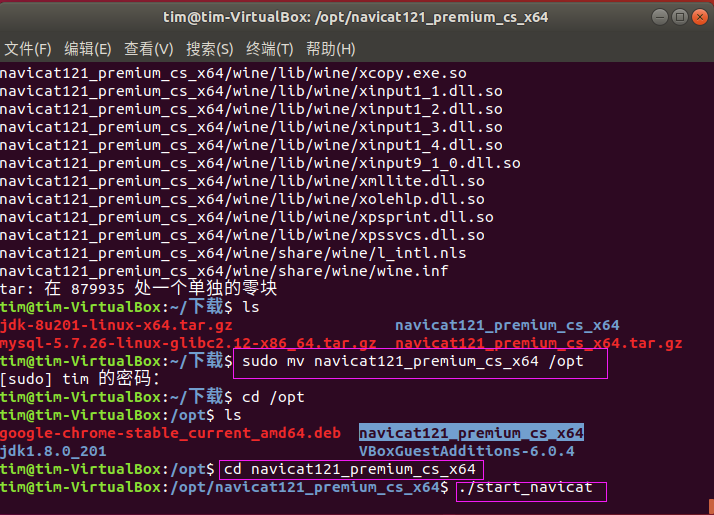Click the xpssvcs.dll.so output line
714x515 pixels.
[242, 235]
